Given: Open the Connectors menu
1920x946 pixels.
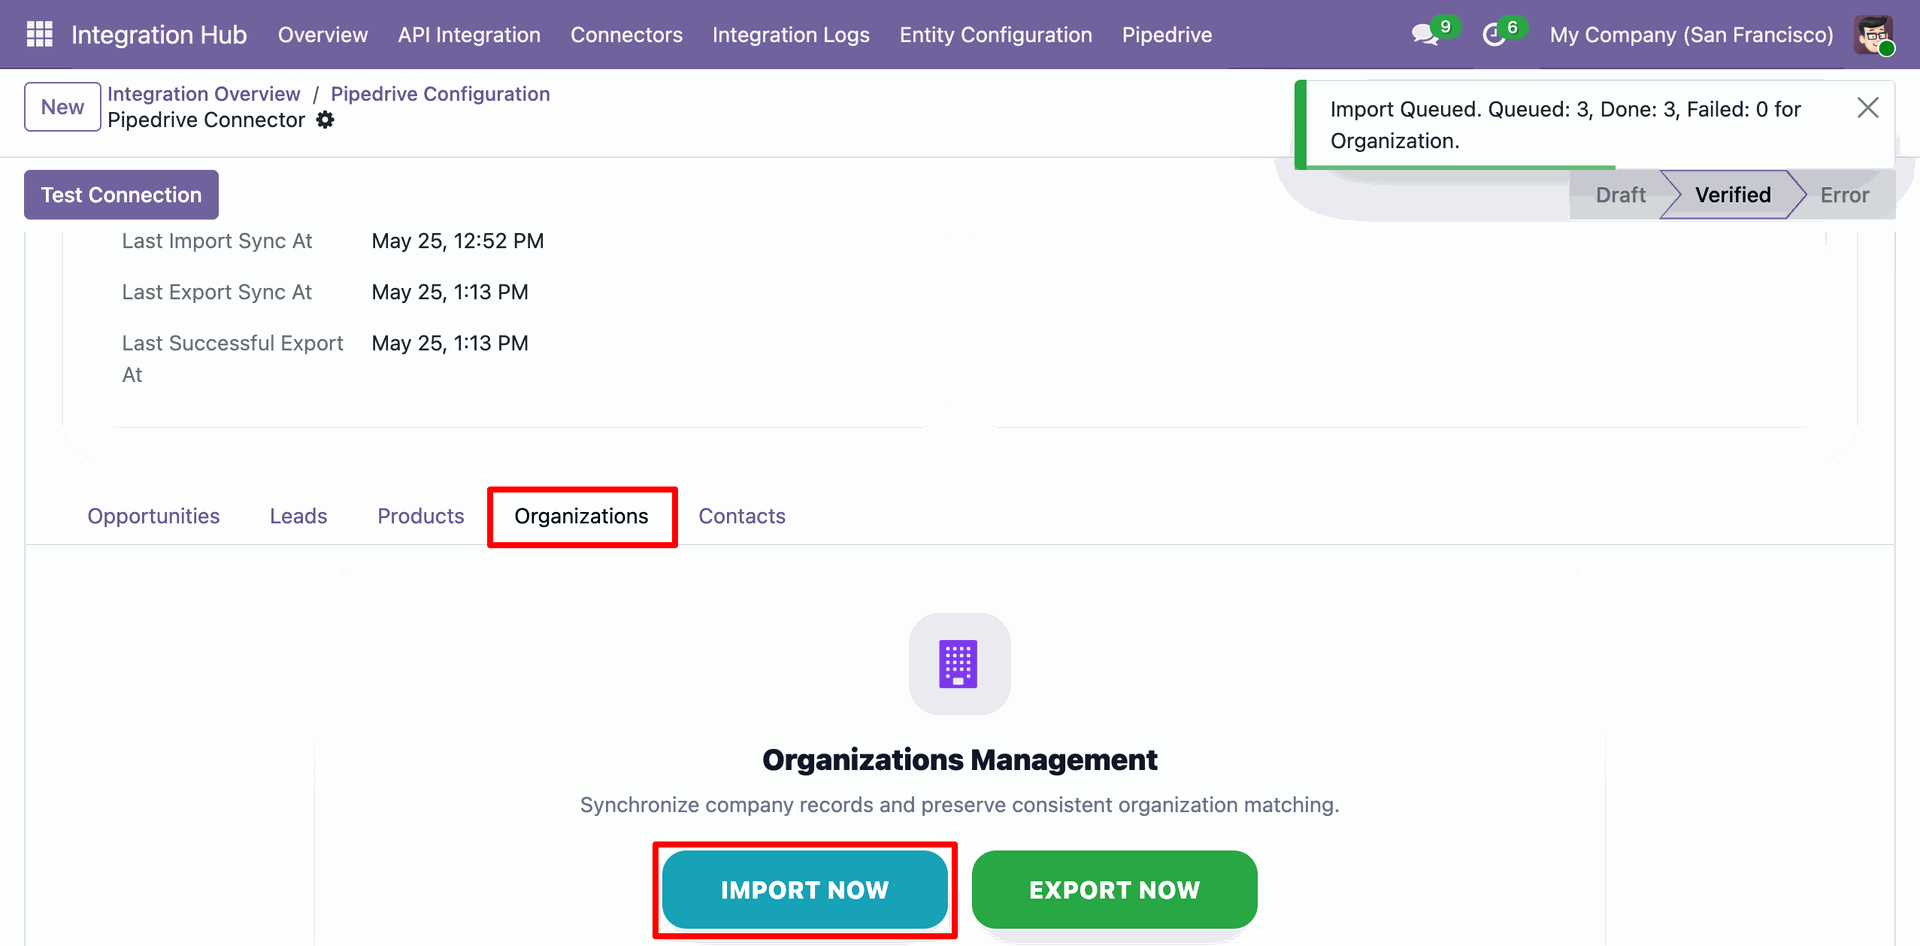Looking at the screenshot, I should click(x=626, y=35).
